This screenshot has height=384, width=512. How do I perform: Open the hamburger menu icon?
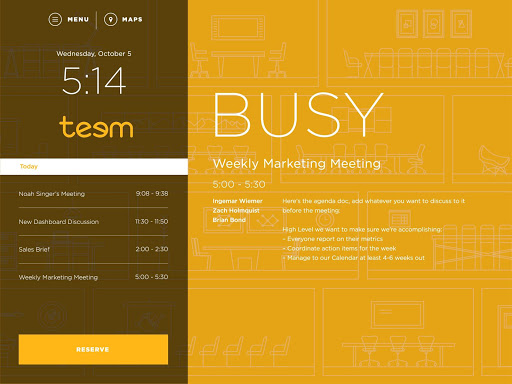coord(55,19)
